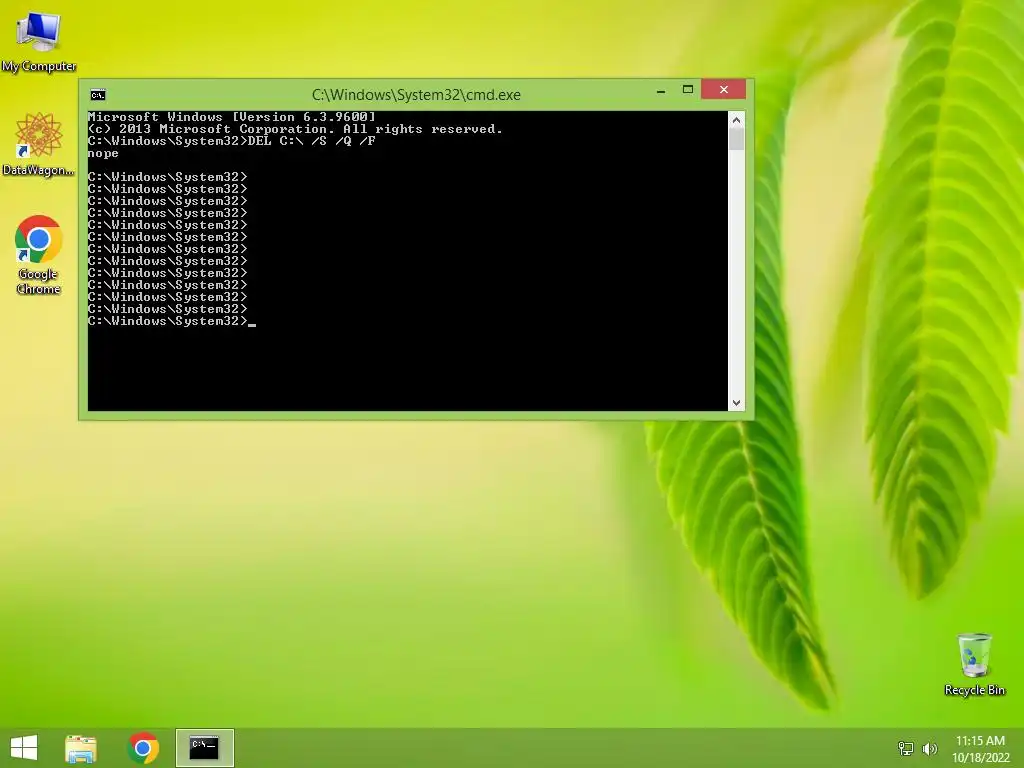Click the '(c) 2013 Microsoft Corporation' line
Screen dimensions: 1024x768
tap(295, 129)
